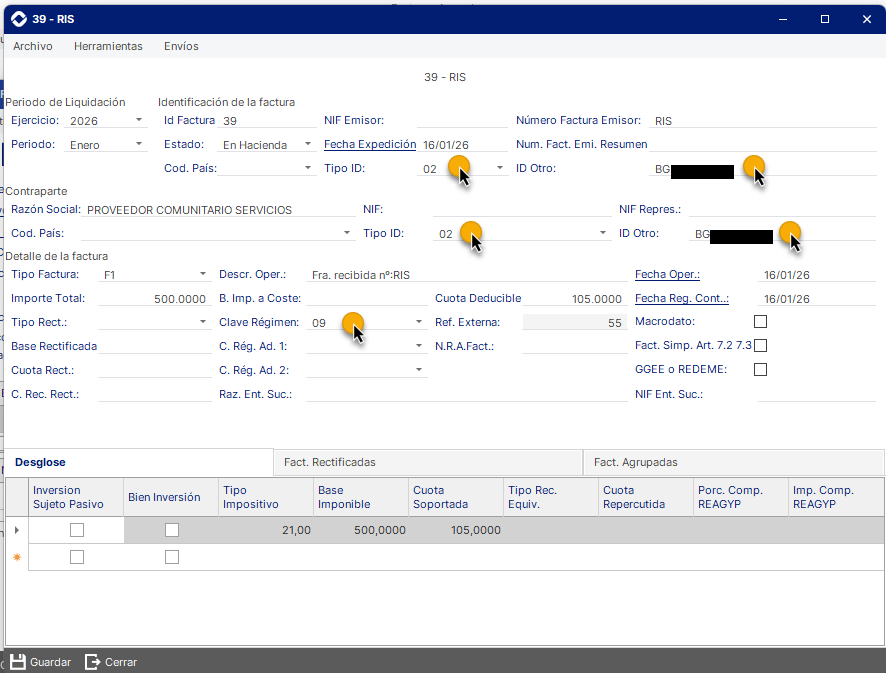Click the Guardar floppy disk icon
The width and height of the screenshot is (886, 673).
18,662
